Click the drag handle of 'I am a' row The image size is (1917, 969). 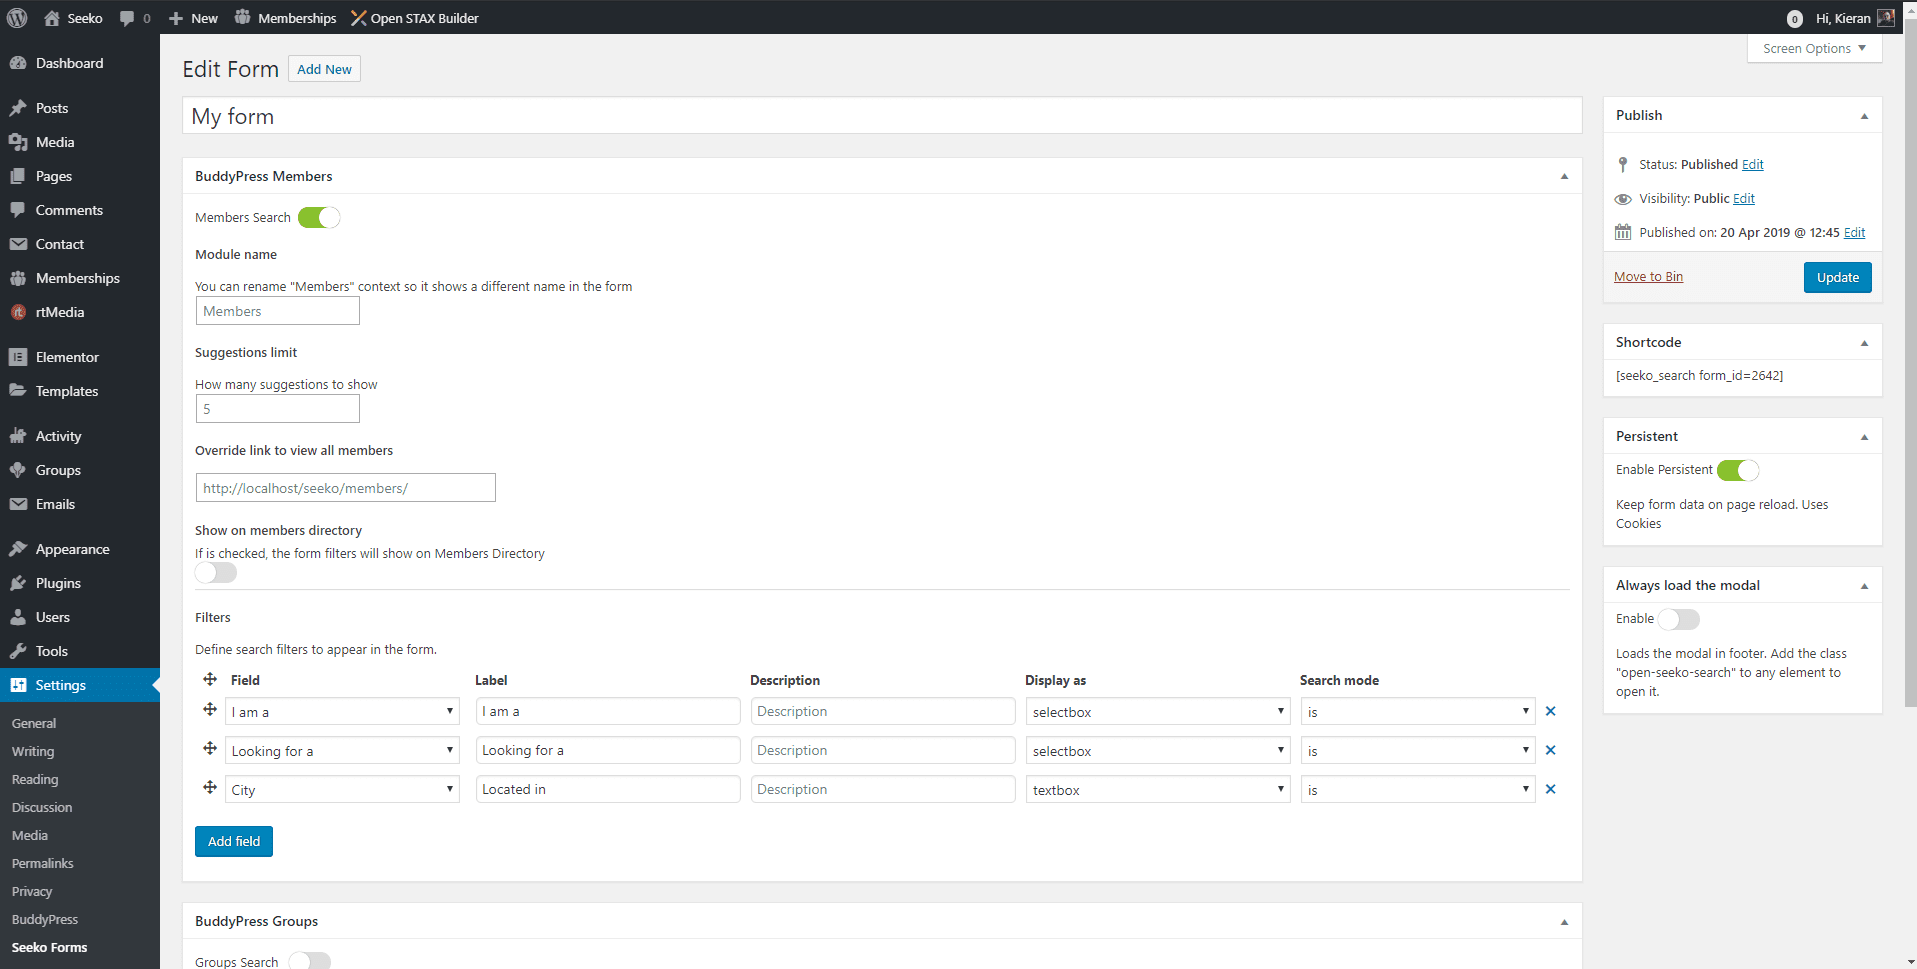210,709
